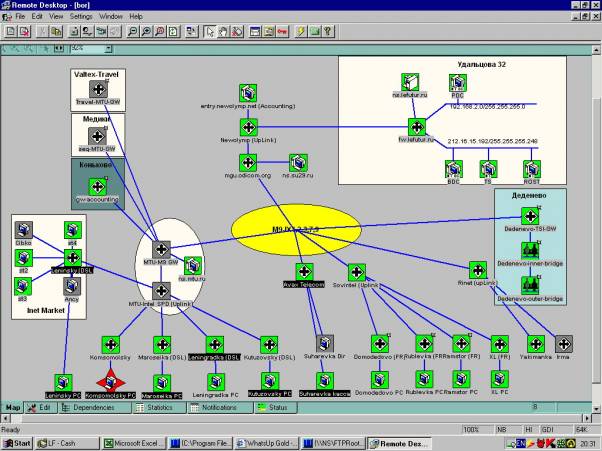This screenshot has height=451, width=602.
Task: Open the View menu
Action: (56, 17)
